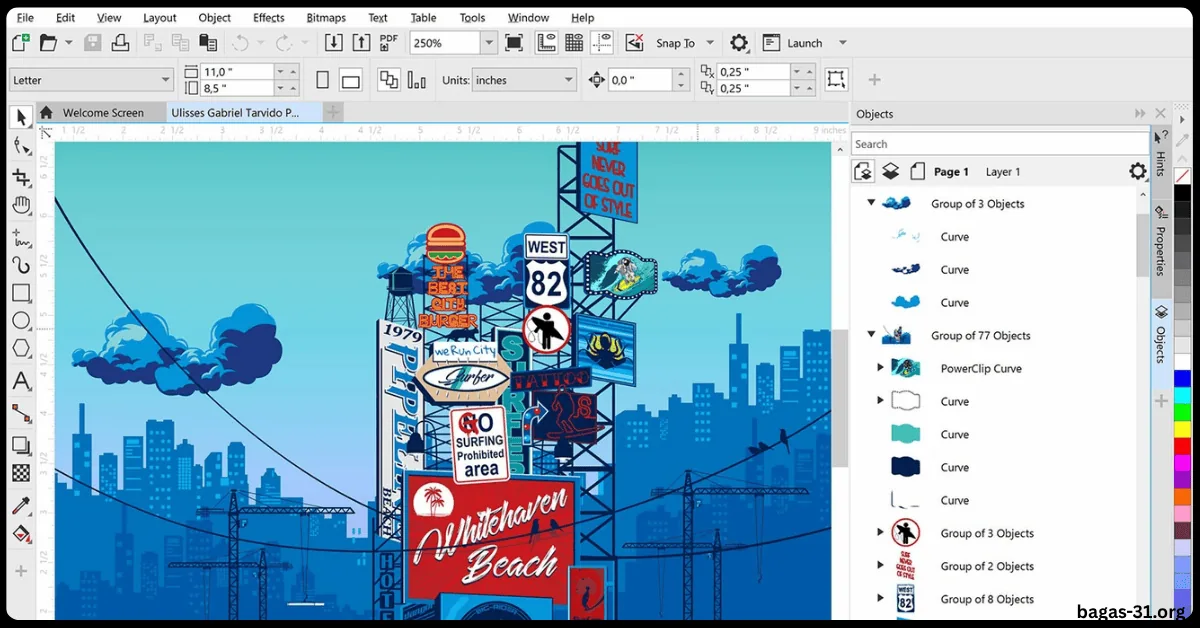1200x628 pixels.
Task: Select the Rectangle tool
Action: (x=20, y=293)
